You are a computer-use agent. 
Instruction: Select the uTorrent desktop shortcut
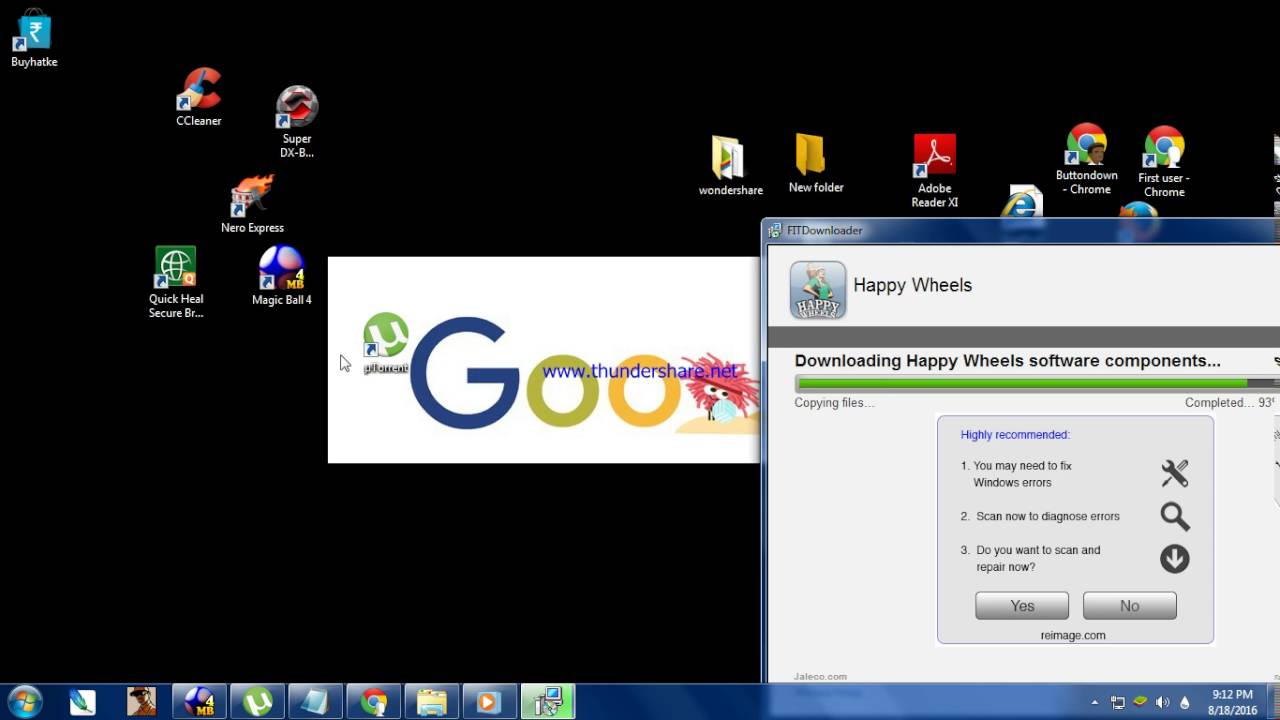(x=386, y=343)
